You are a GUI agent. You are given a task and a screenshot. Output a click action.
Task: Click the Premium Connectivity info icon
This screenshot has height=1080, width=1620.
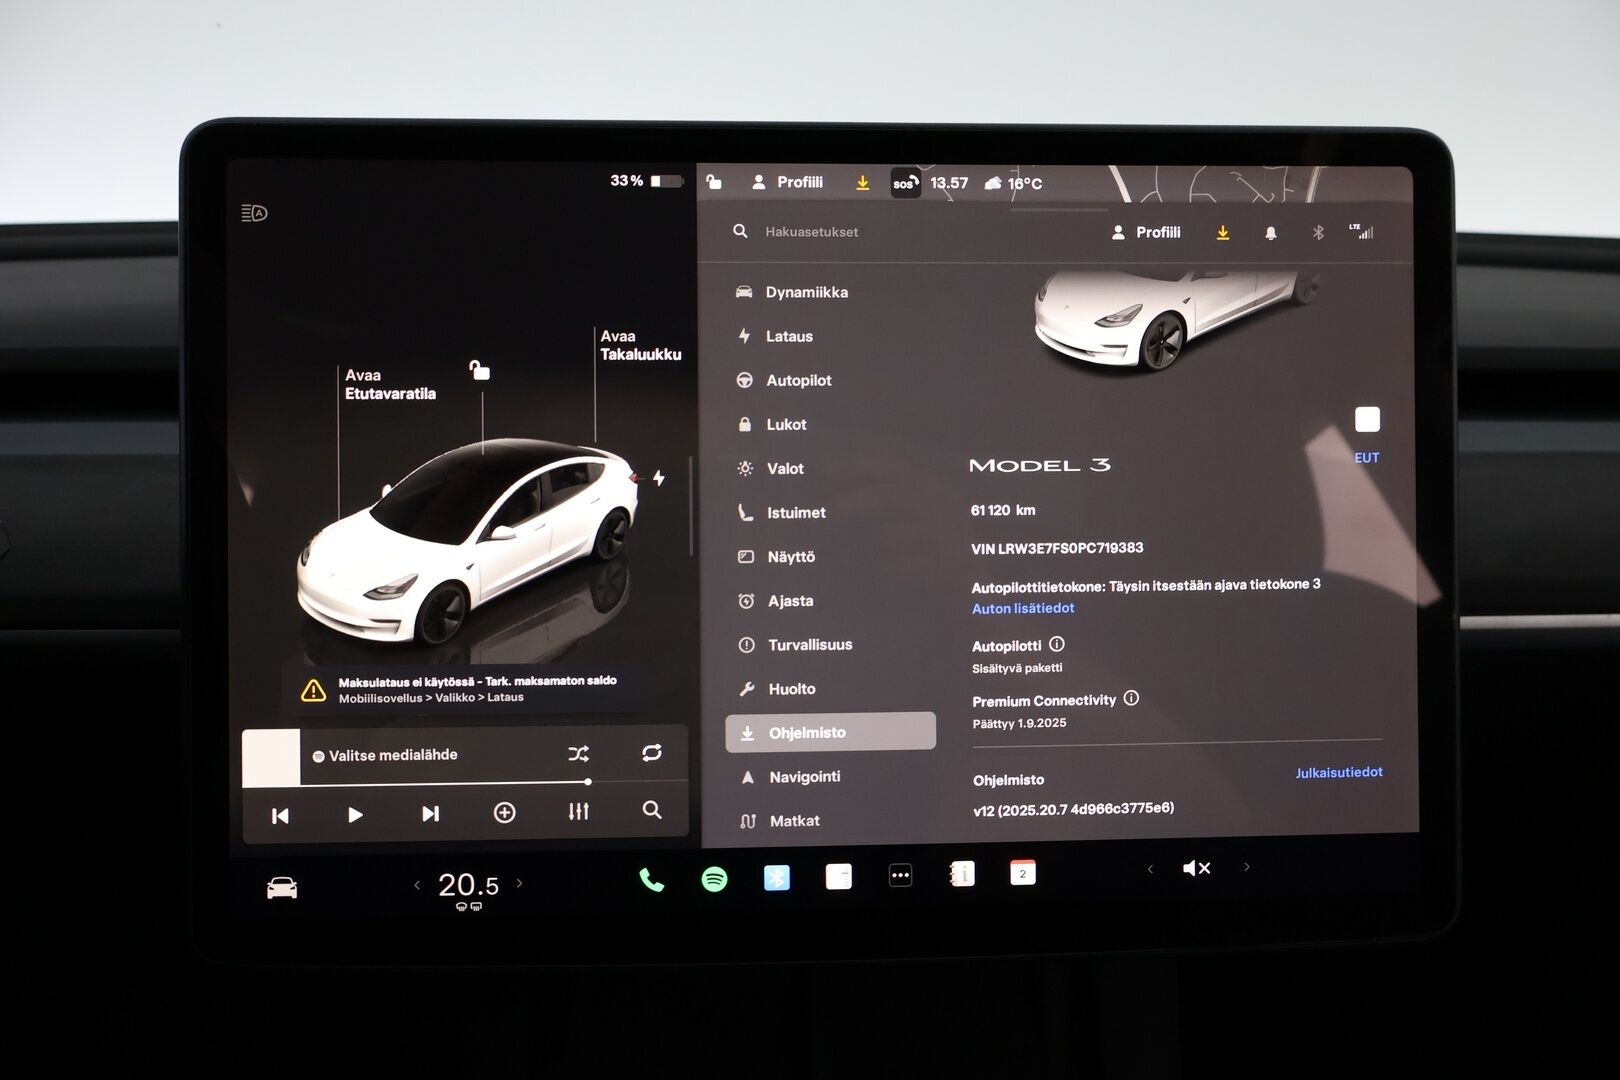[x=1131, y=698]
